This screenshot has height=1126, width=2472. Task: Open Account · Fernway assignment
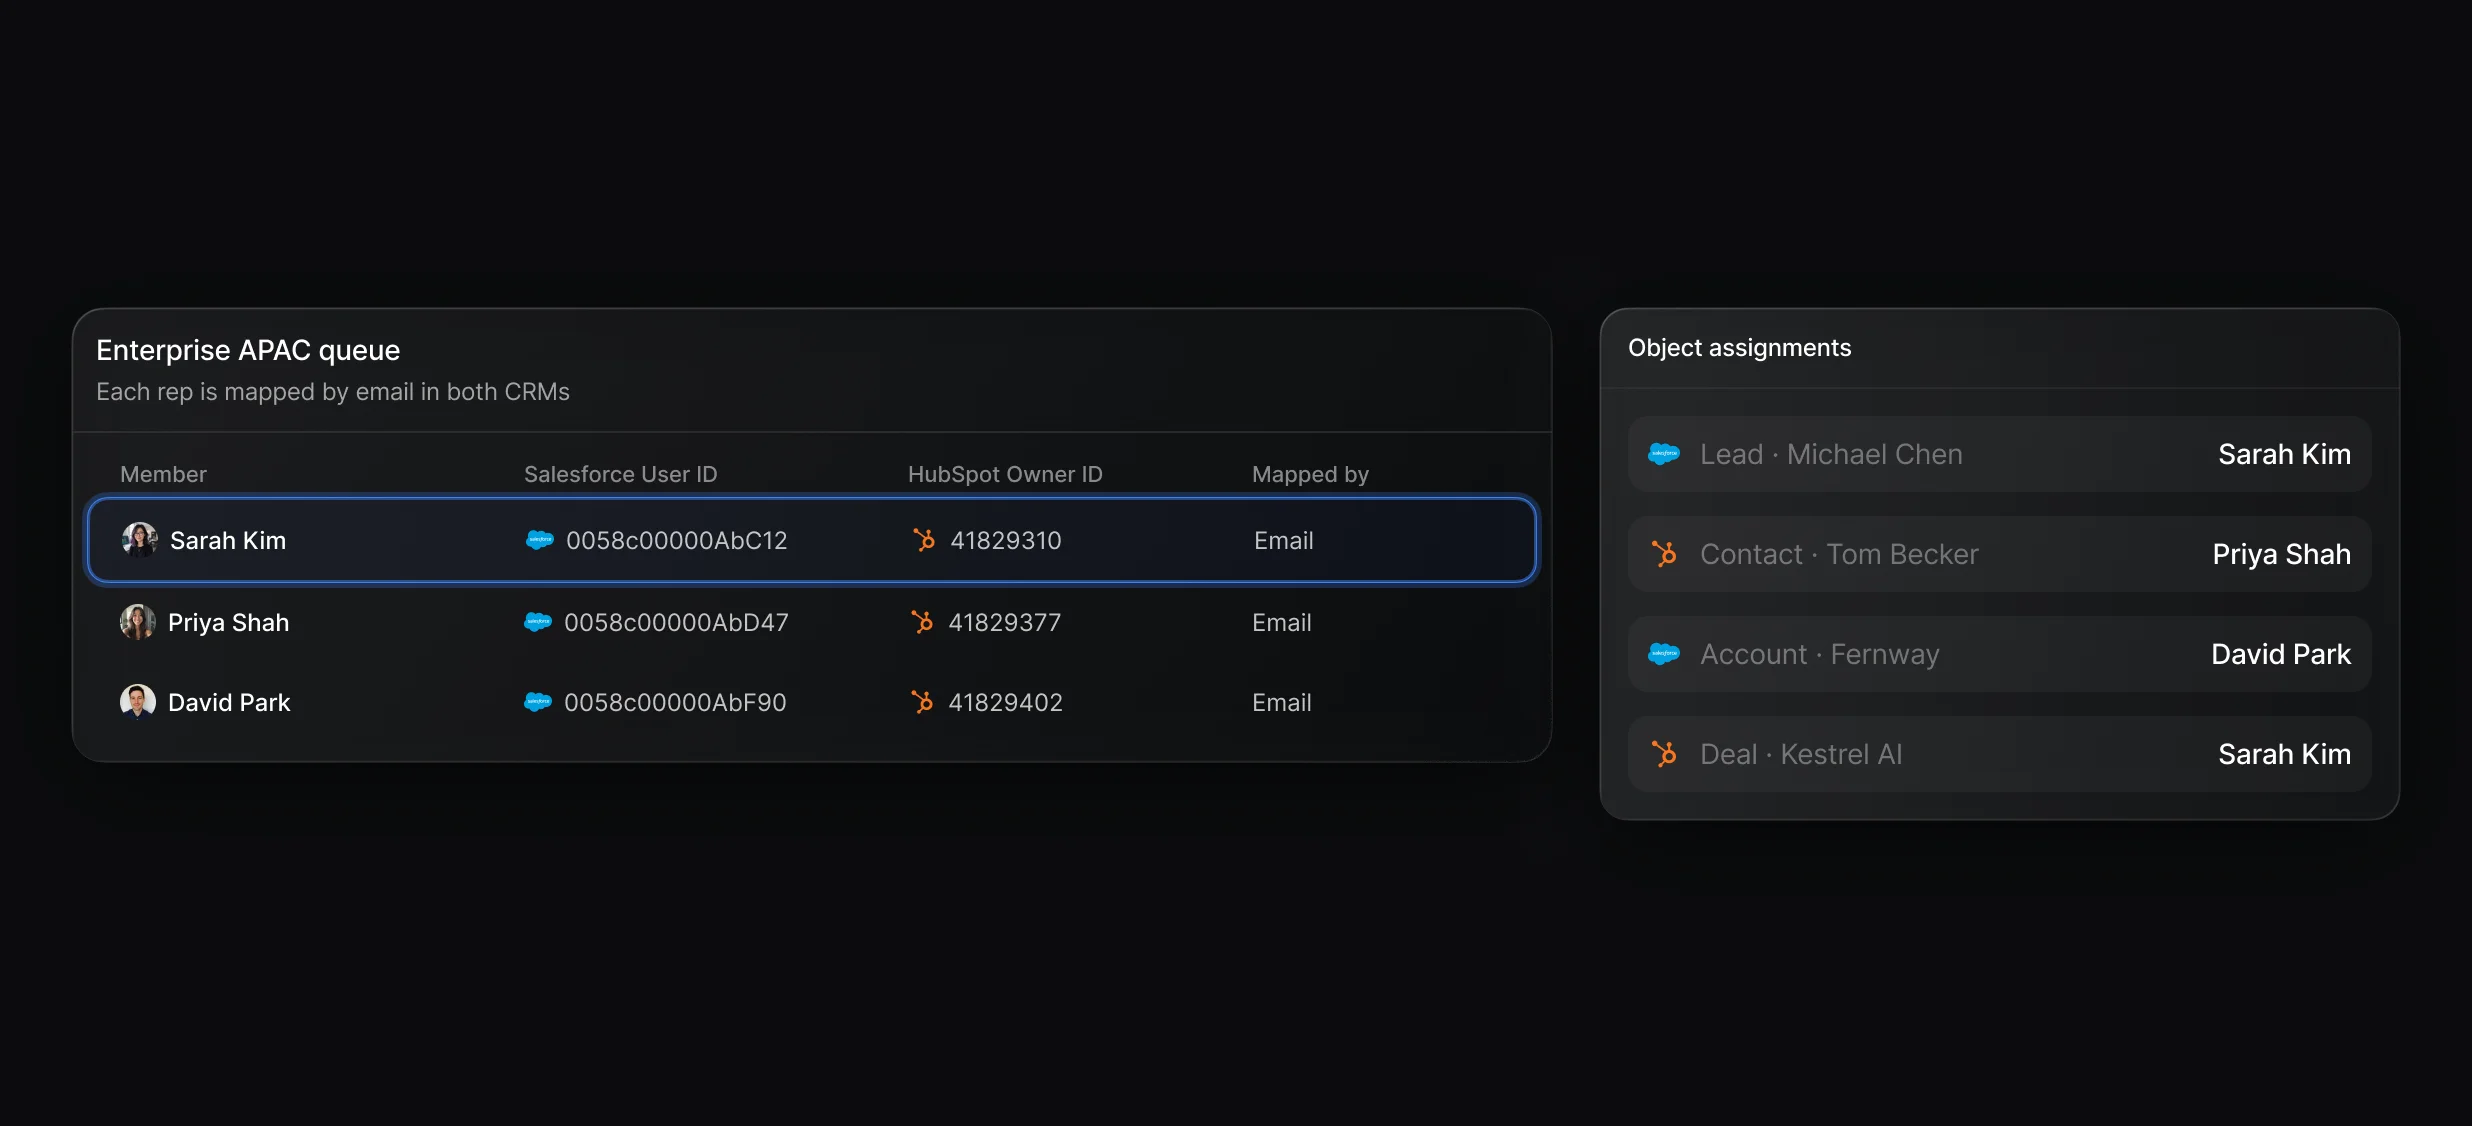[2000, 654]
